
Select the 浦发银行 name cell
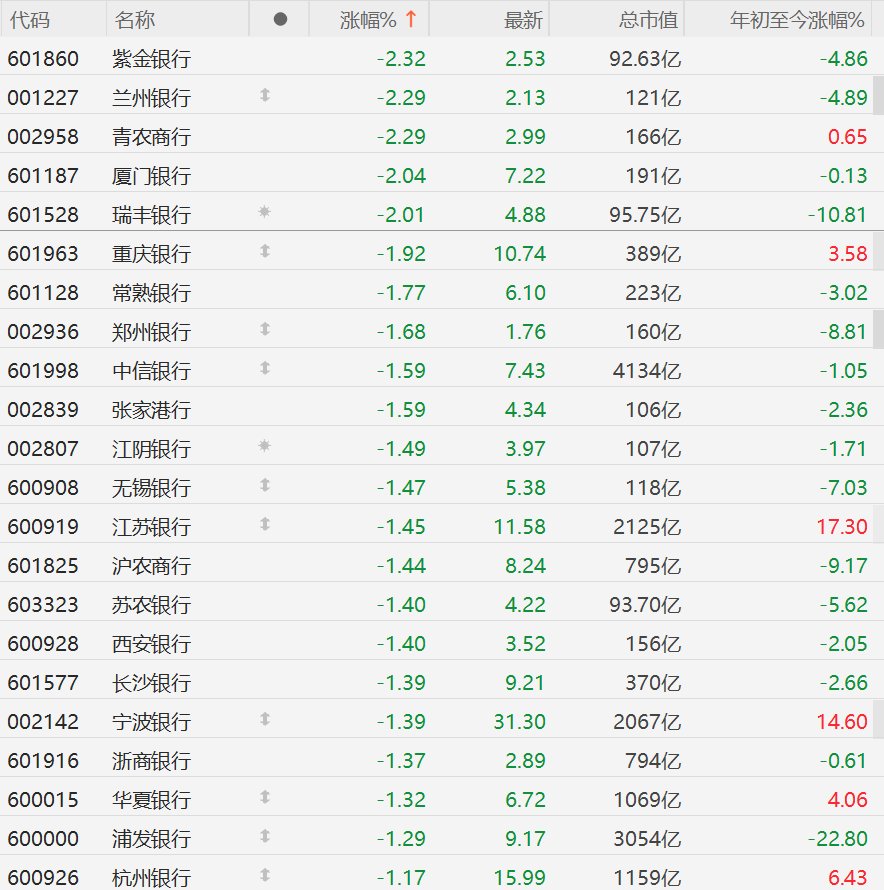(152, 839)
